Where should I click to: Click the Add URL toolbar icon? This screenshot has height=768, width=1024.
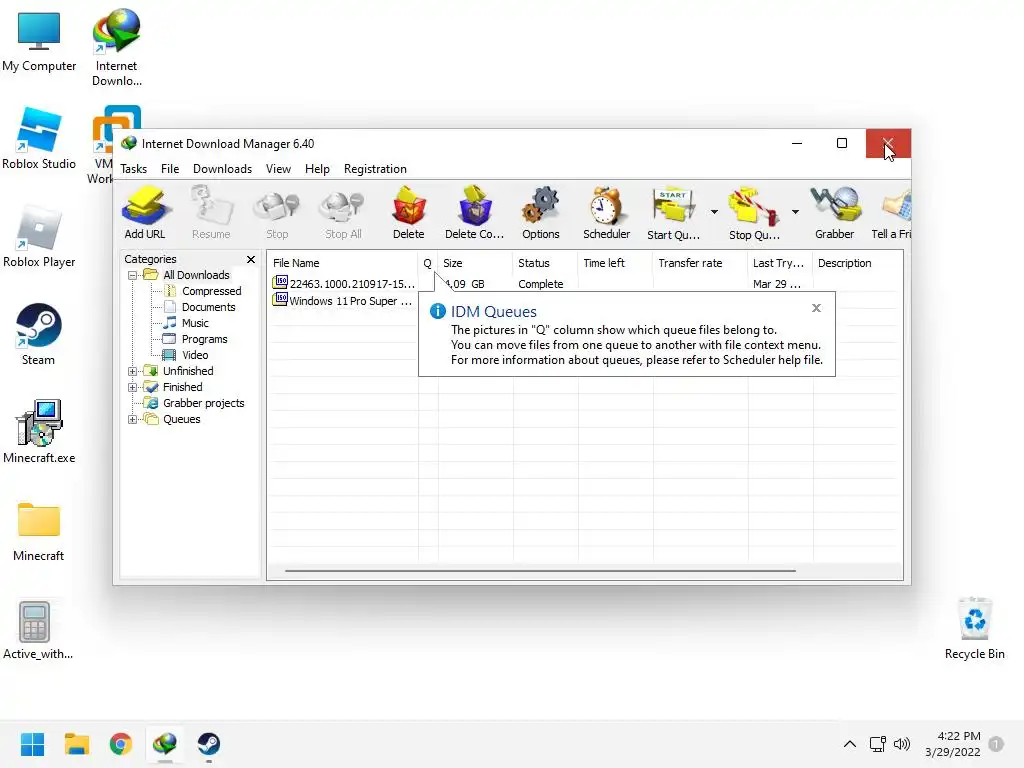pos(145,213)
